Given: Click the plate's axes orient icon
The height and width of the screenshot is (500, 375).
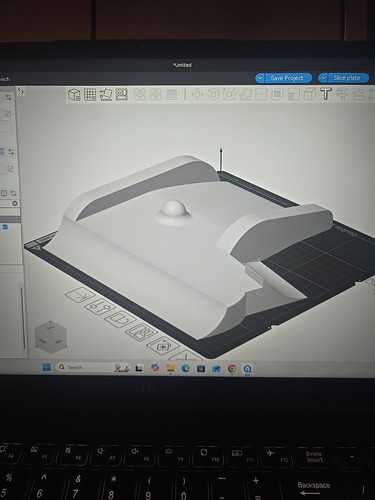Looking at the screenshot, I should click(x=80, y=295).
